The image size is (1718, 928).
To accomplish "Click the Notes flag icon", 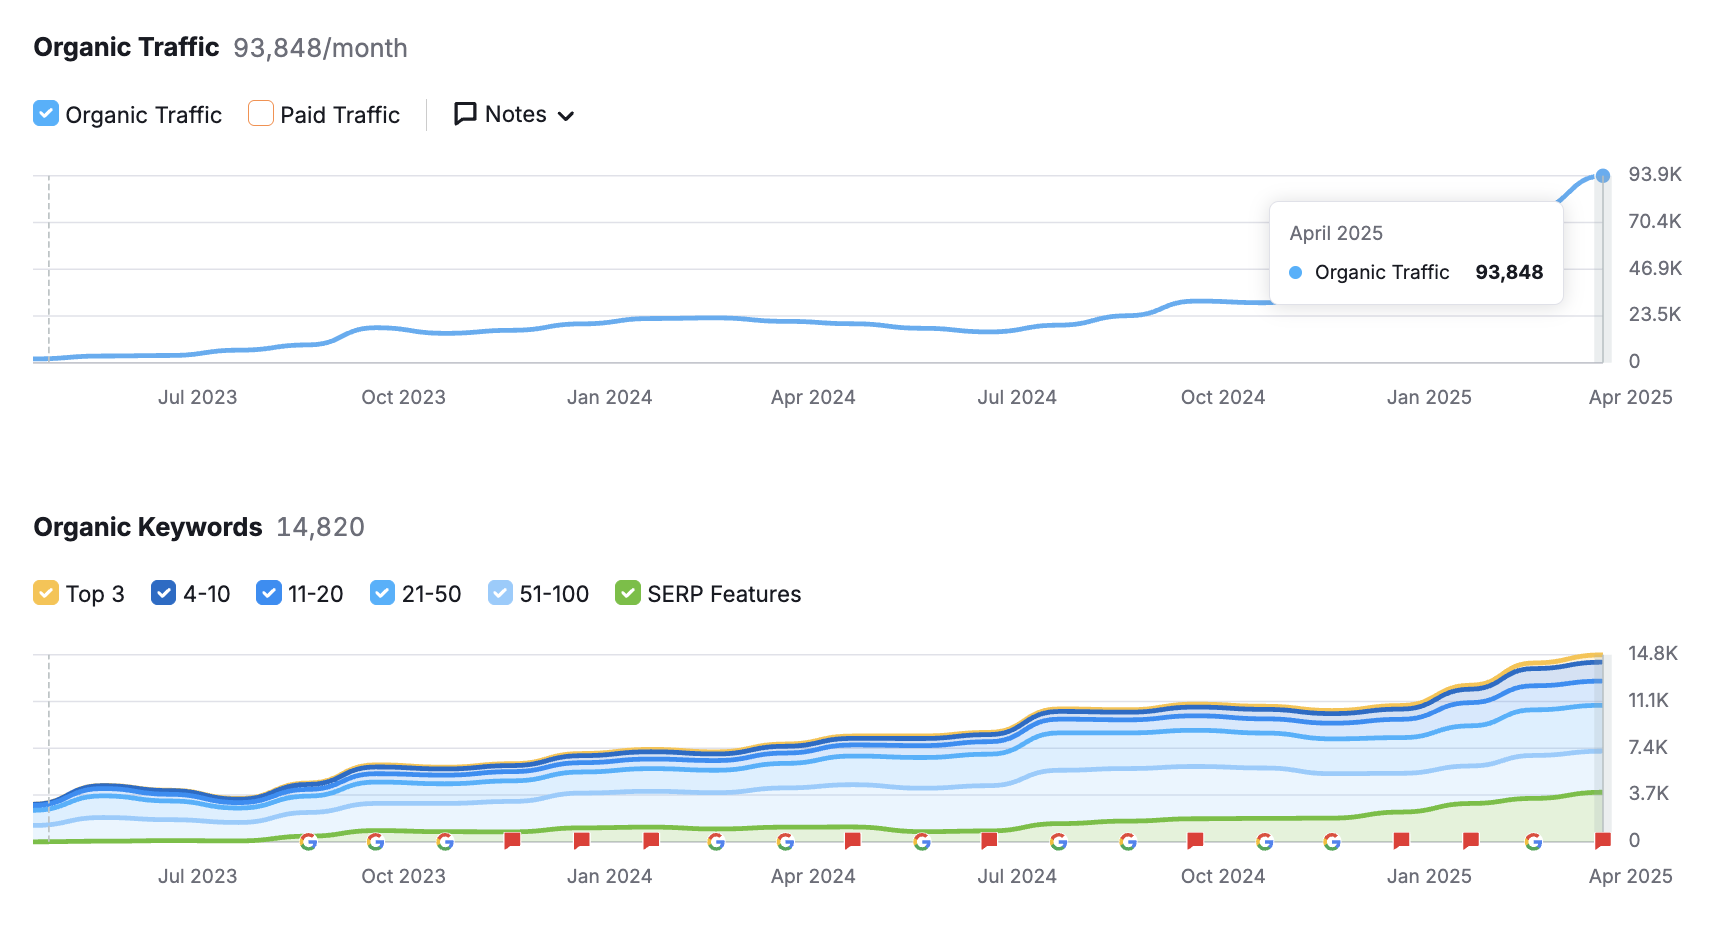I will tap(465, 114).
